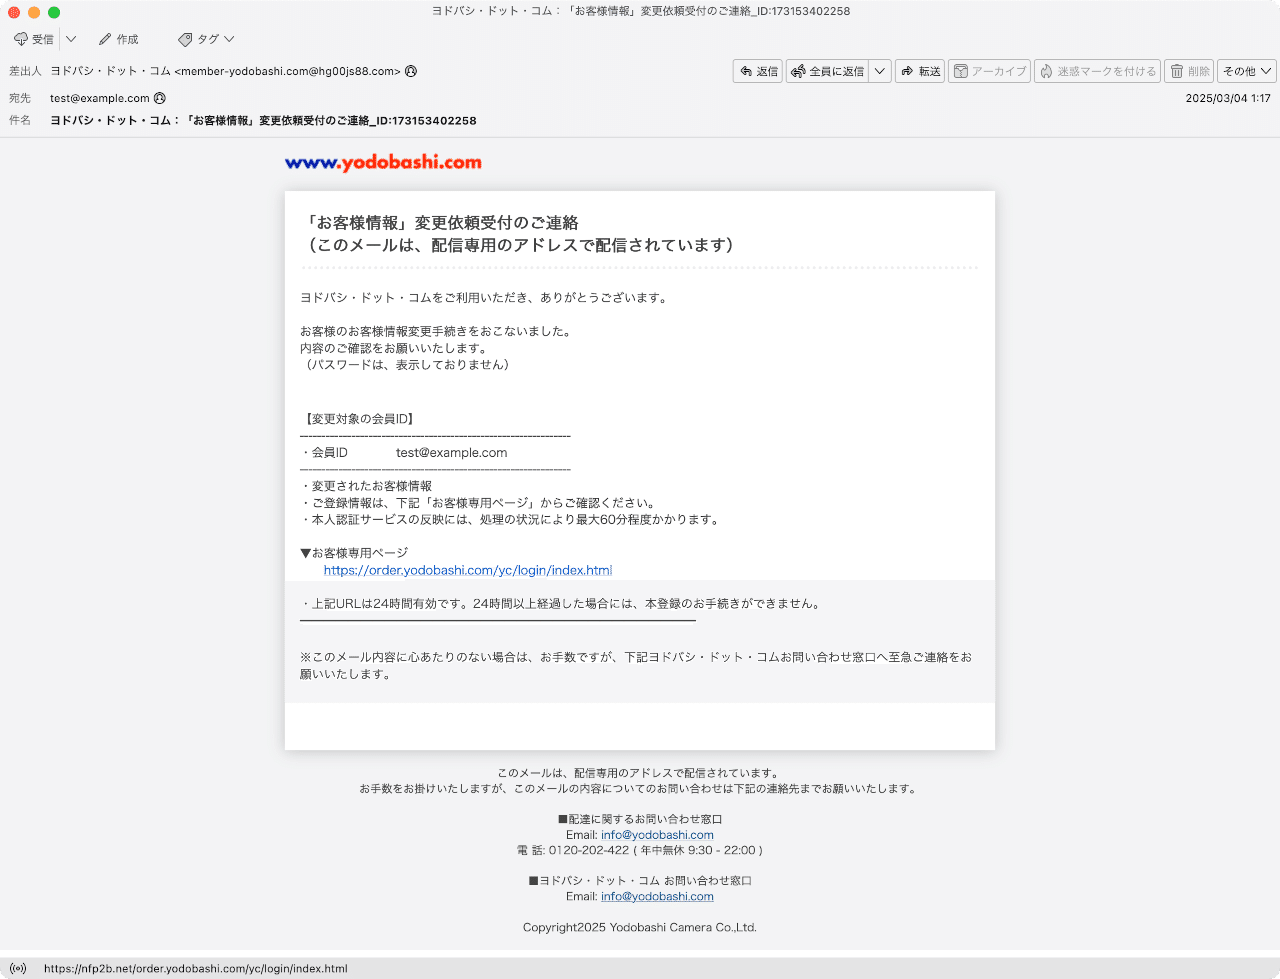1280x979 pixels.
Task: Click the phone number 0120-202-422
Action: coord(589,850)
